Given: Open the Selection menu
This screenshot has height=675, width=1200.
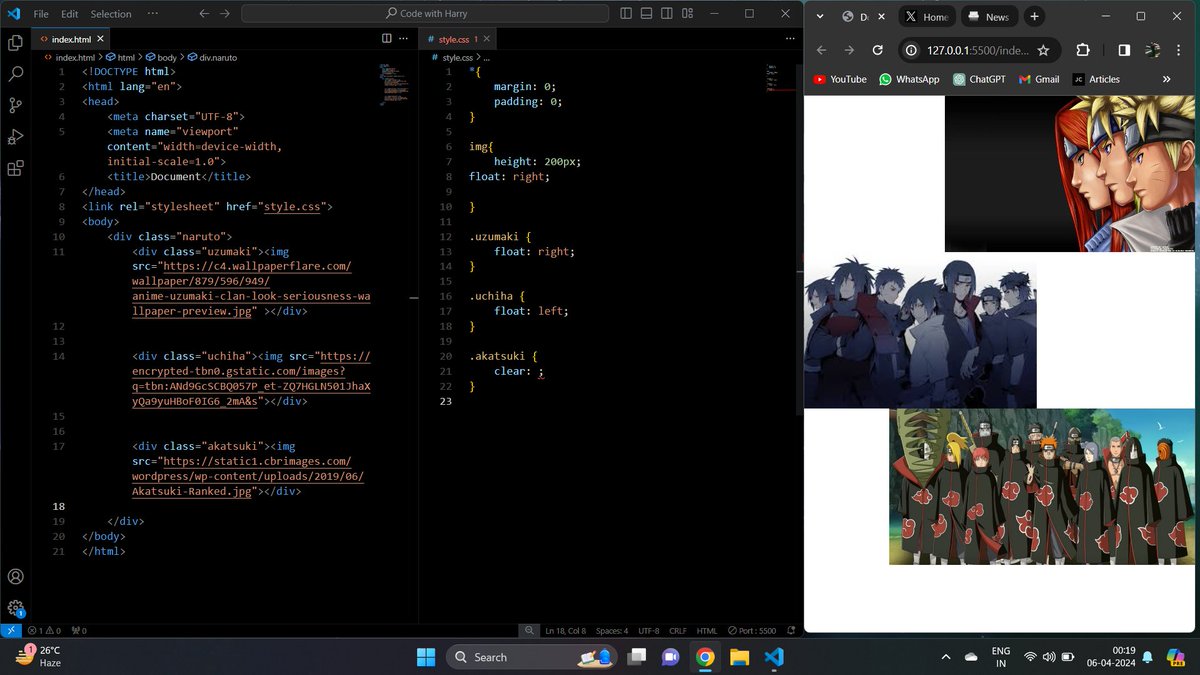Looking at the screenshot, I should click(111, 14).
